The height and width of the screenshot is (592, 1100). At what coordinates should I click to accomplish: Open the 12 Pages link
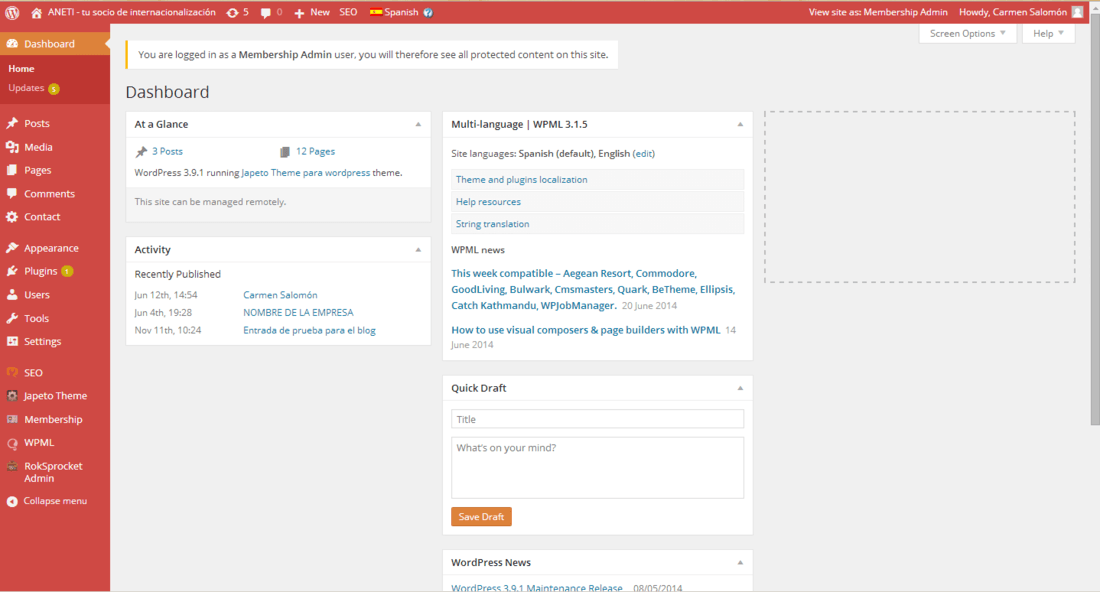(x=315, y=152)
